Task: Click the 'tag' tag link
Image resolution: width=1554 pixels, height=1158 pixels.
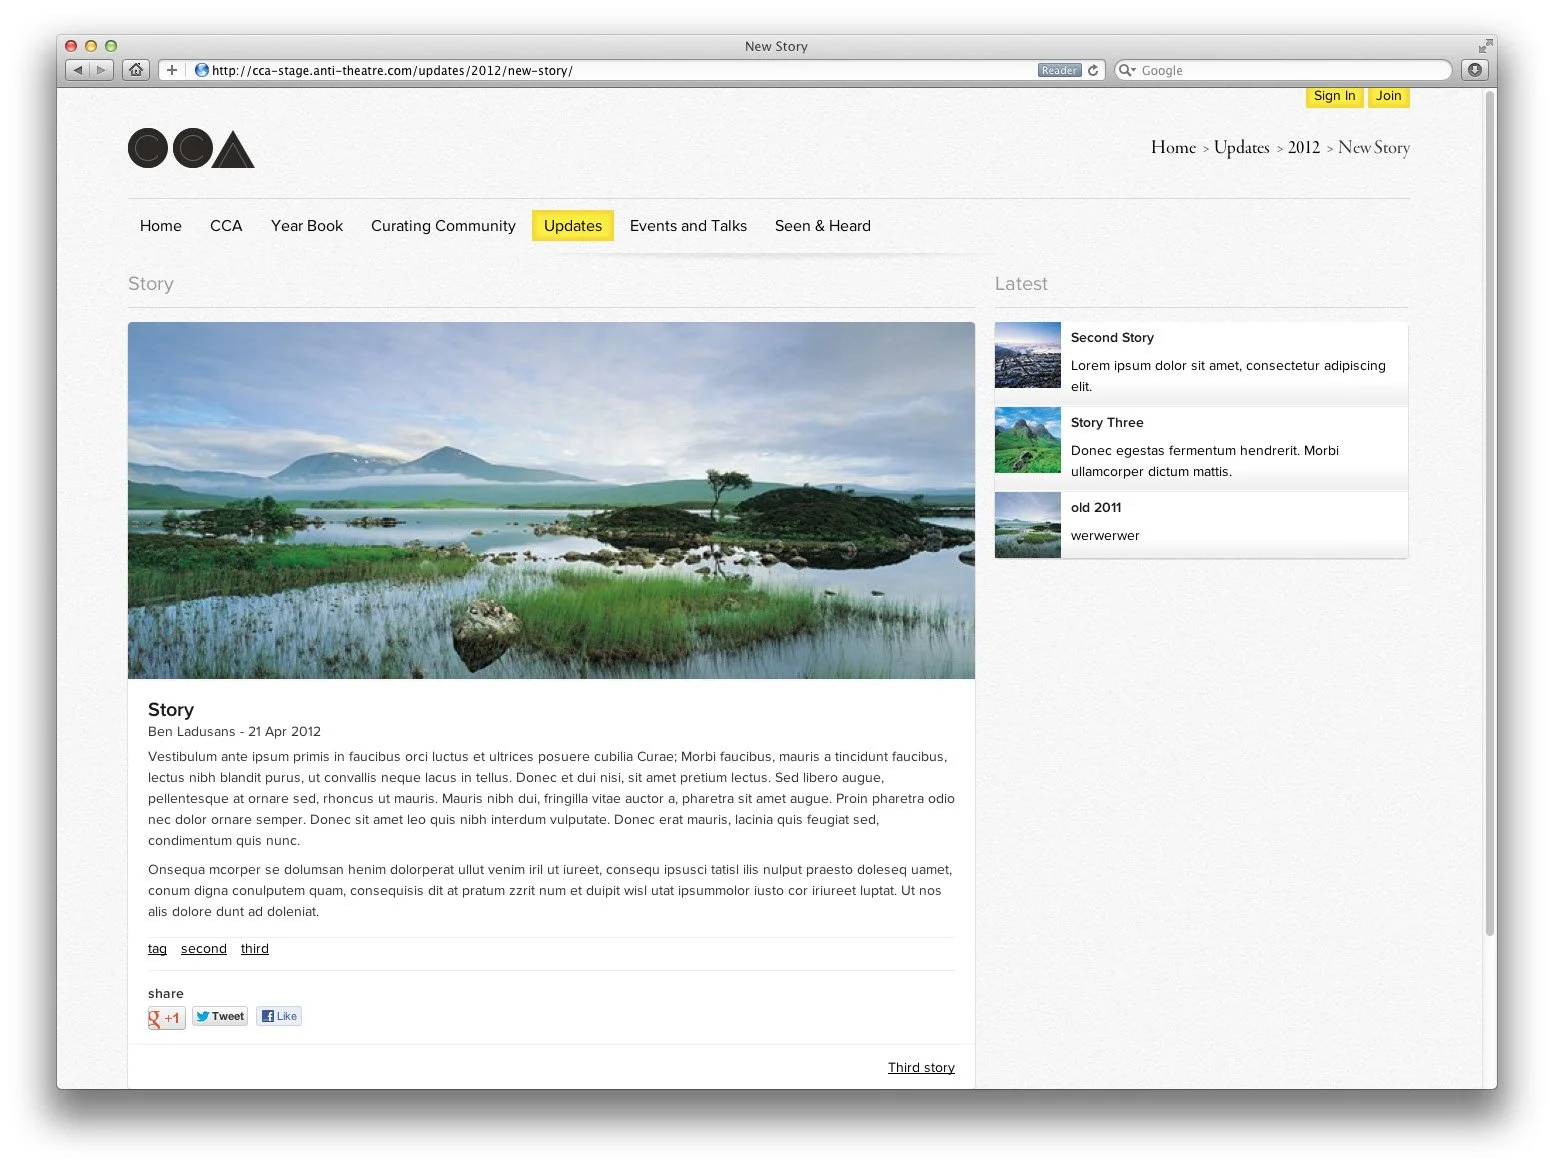Action: click(x=157, y=949)
